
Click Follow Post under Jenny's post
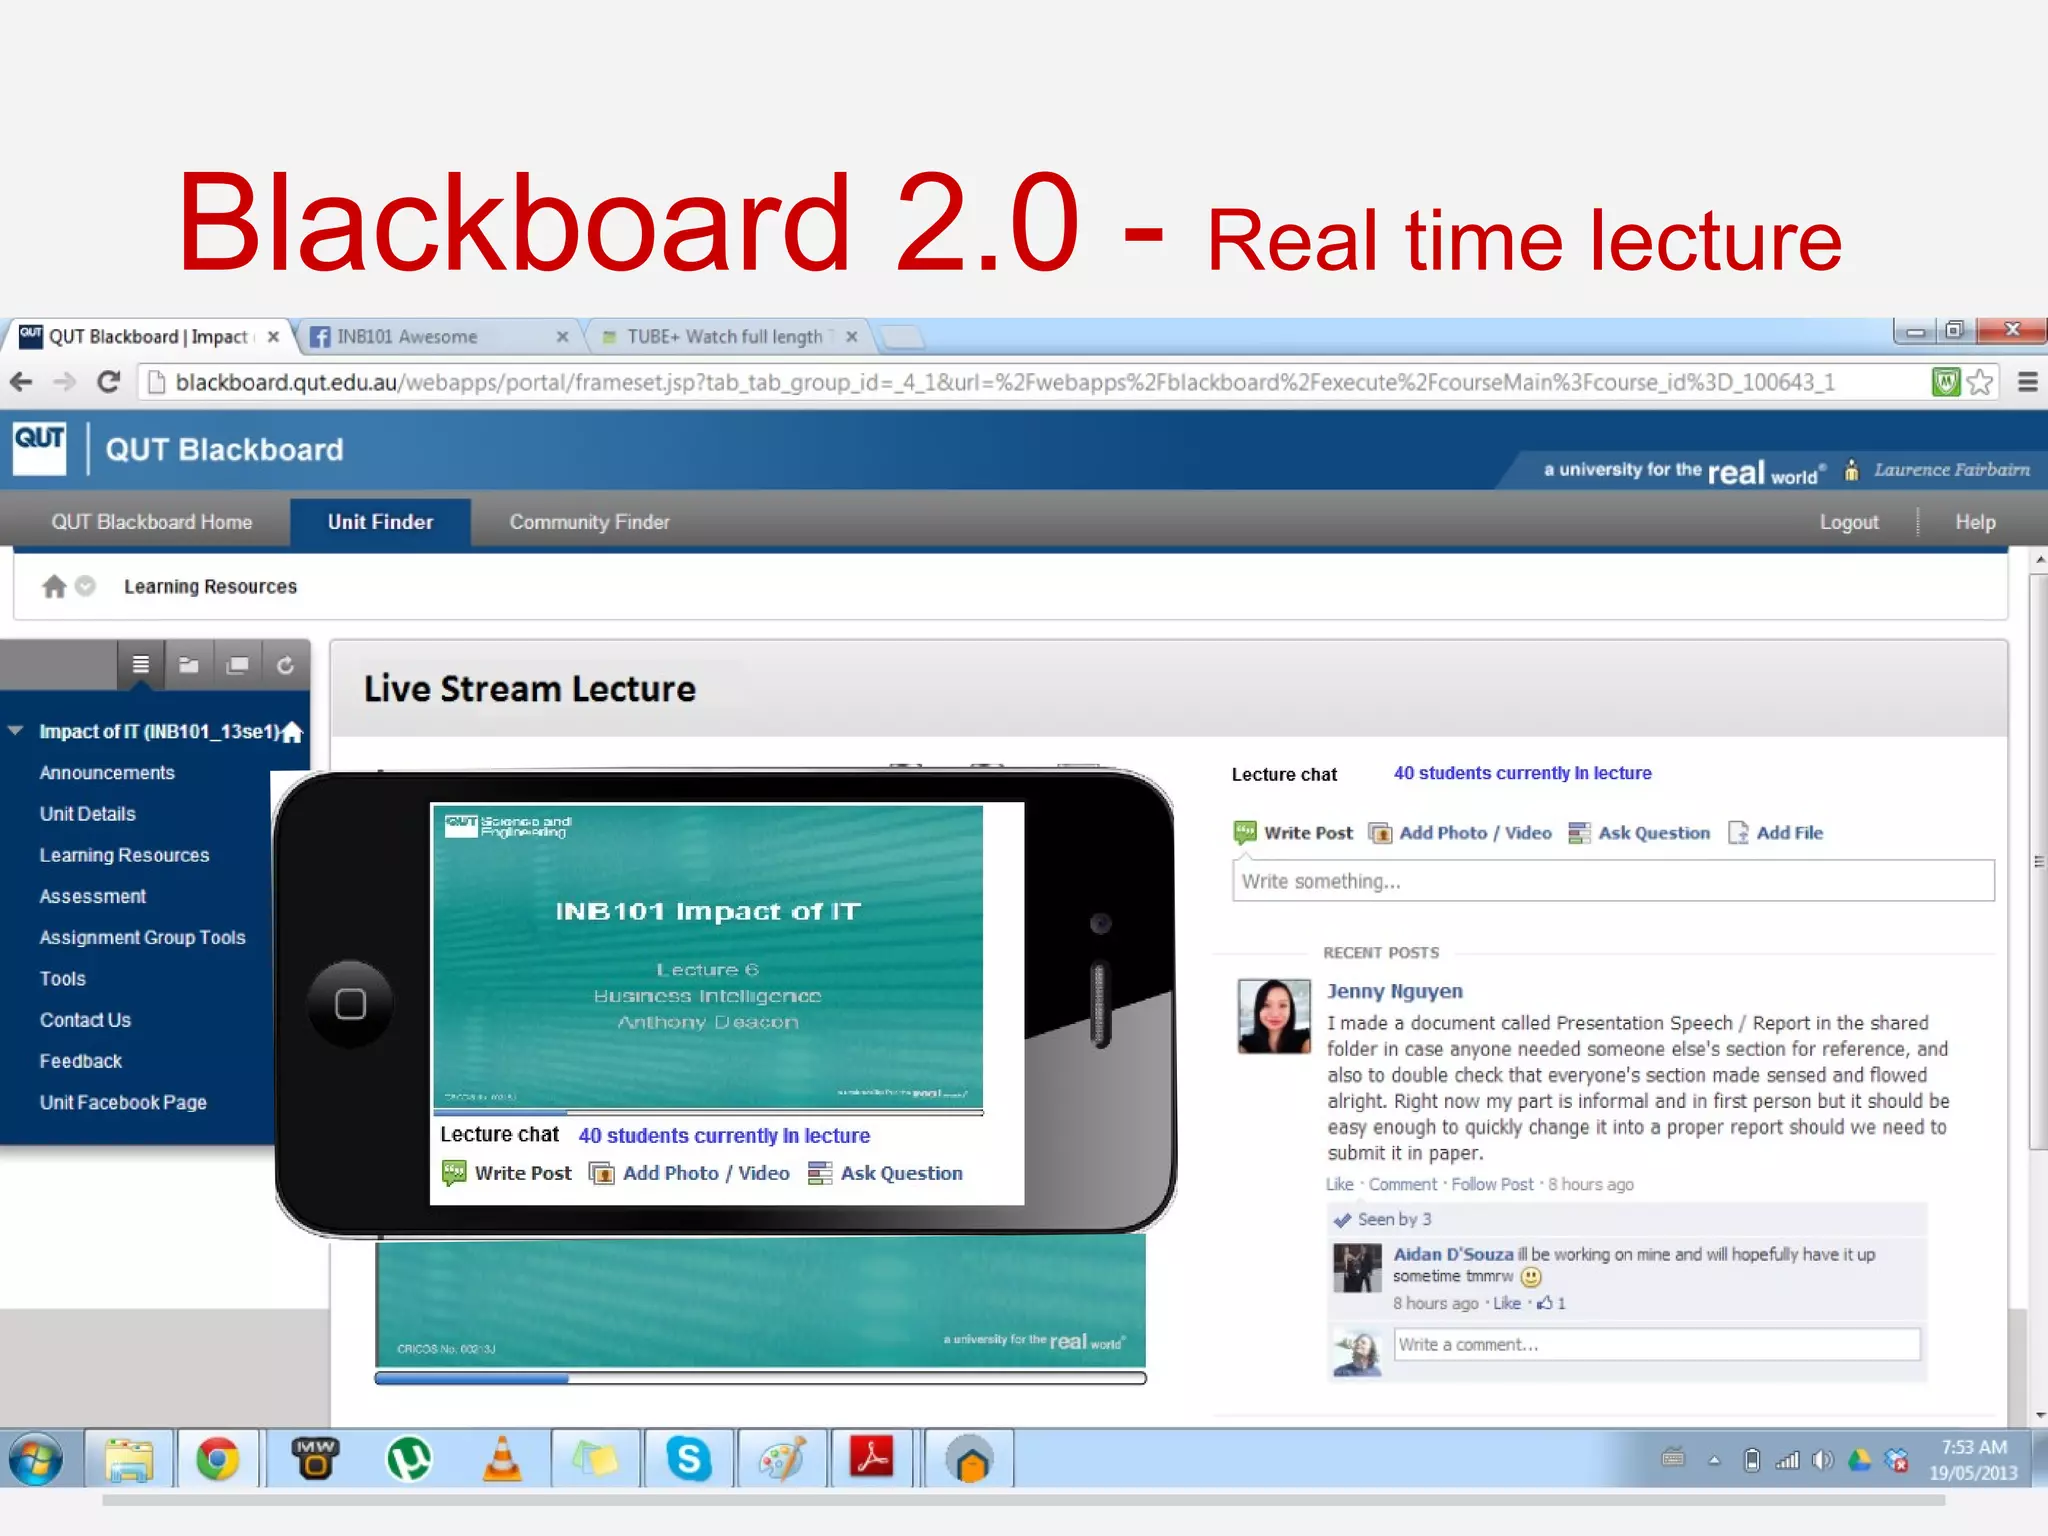[x=1492, y=1184]
